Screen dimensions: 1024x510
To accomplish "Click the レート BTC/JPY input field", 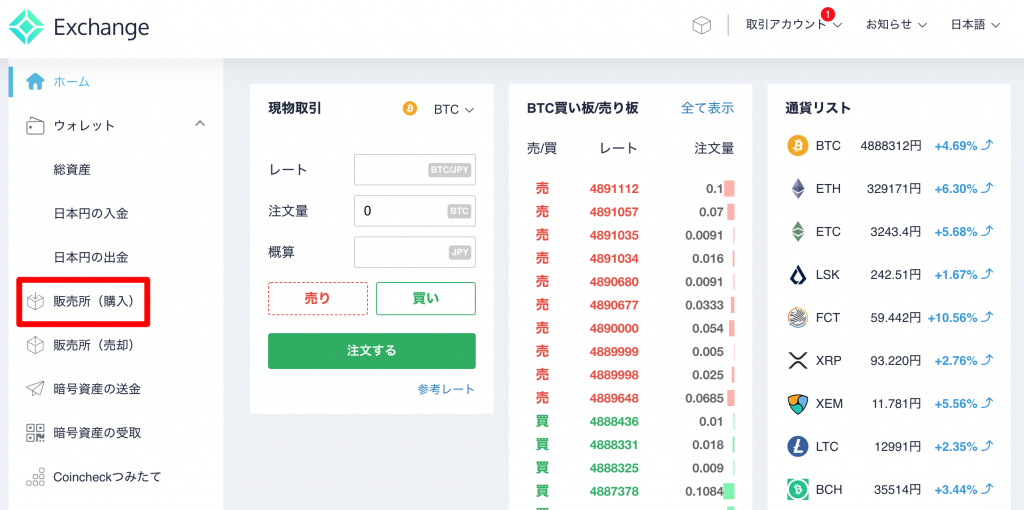I will point(414,170).
